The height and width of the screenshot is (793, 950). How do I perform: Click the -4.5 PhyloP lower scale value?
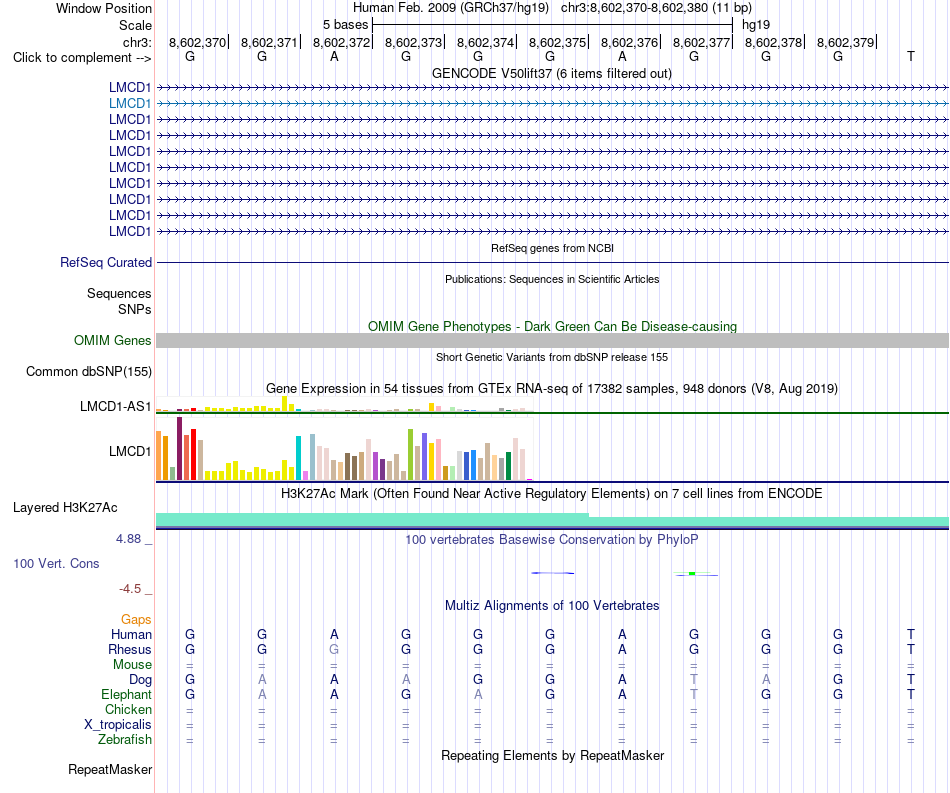pyautogui.click(x=130, y=589)
